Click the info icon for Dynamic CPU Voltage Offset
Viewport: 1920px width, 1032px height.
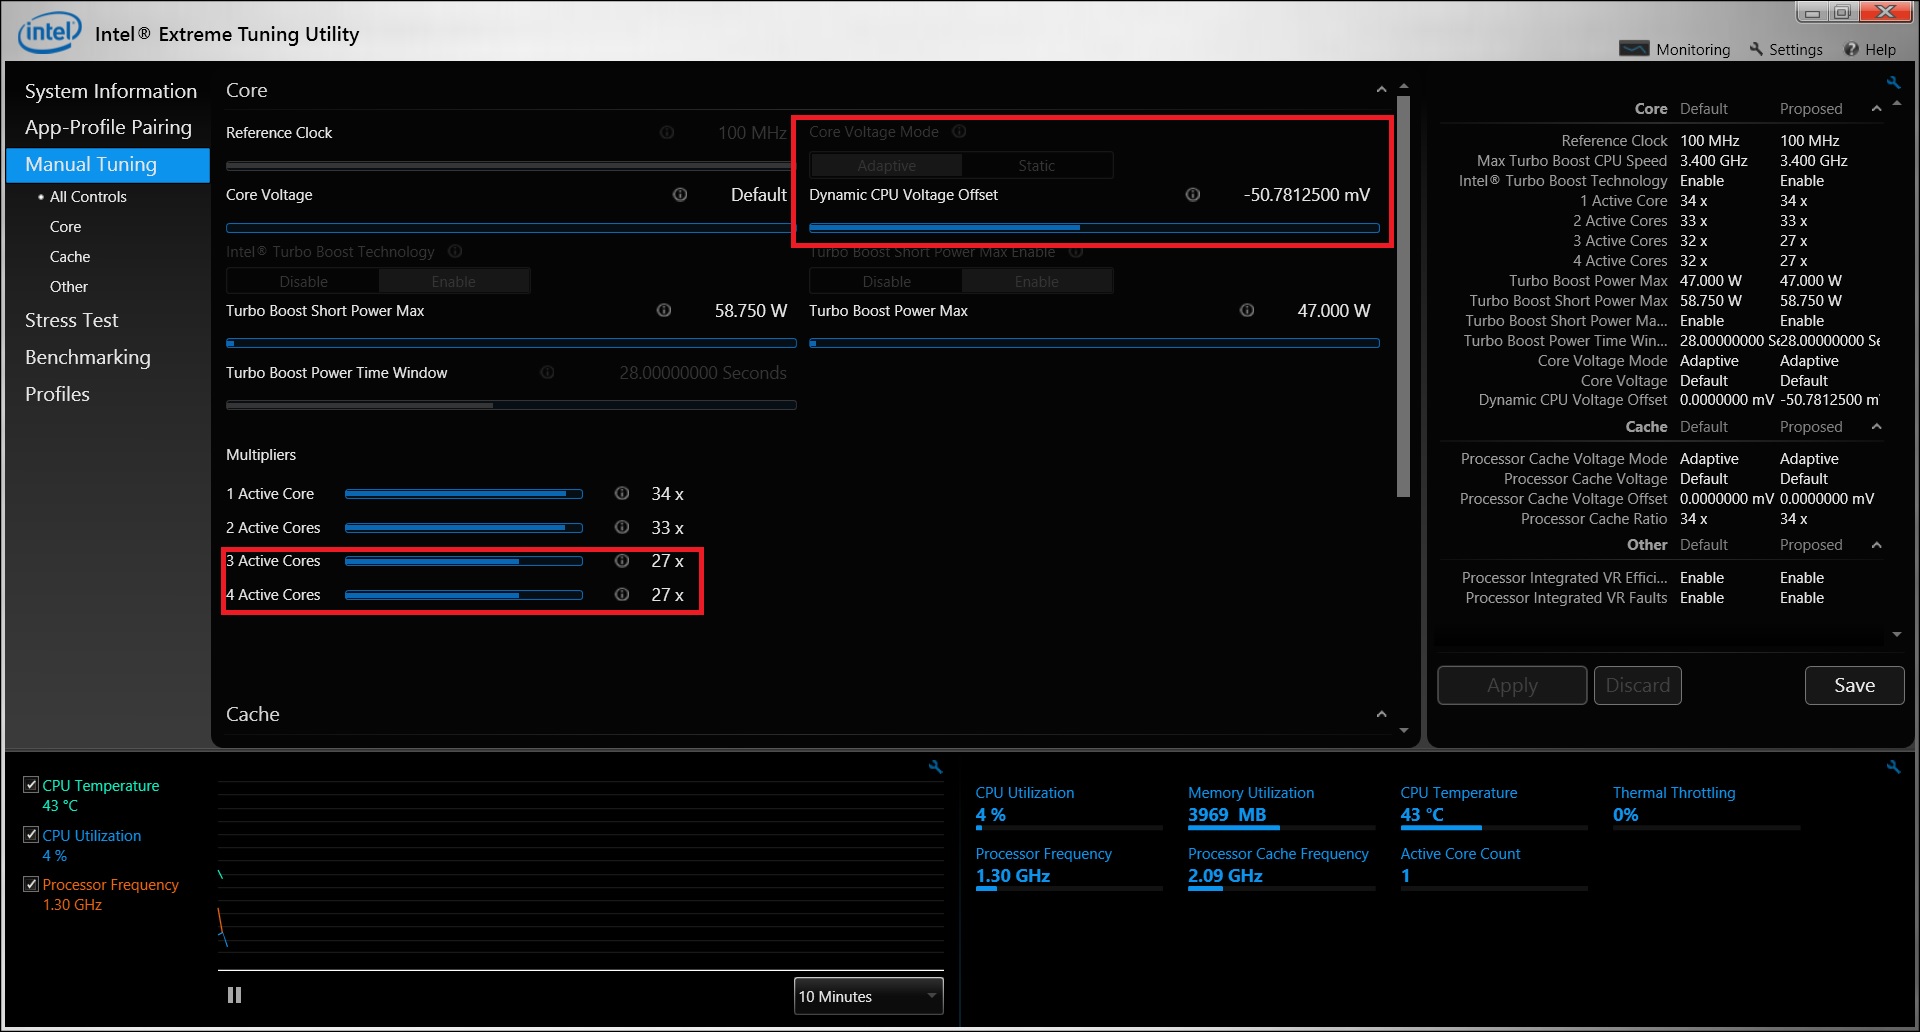pyautogui.click(x=1193, y=194)
